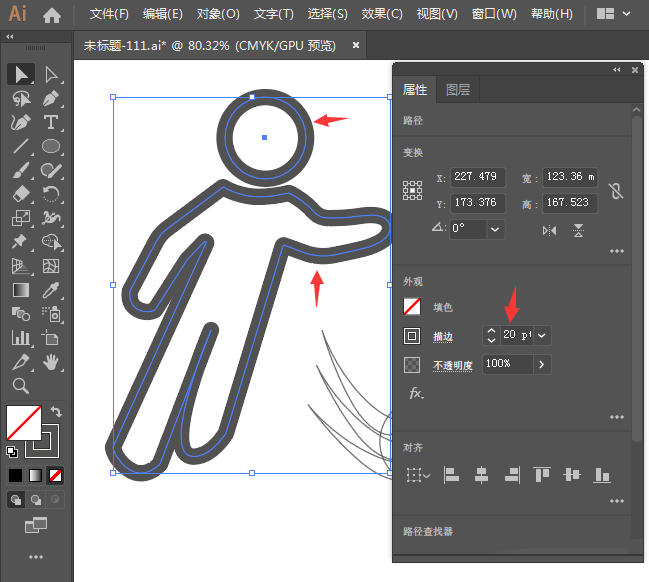
Task: Select the Symbol Sprayer tool
Action: pos(51,314)
